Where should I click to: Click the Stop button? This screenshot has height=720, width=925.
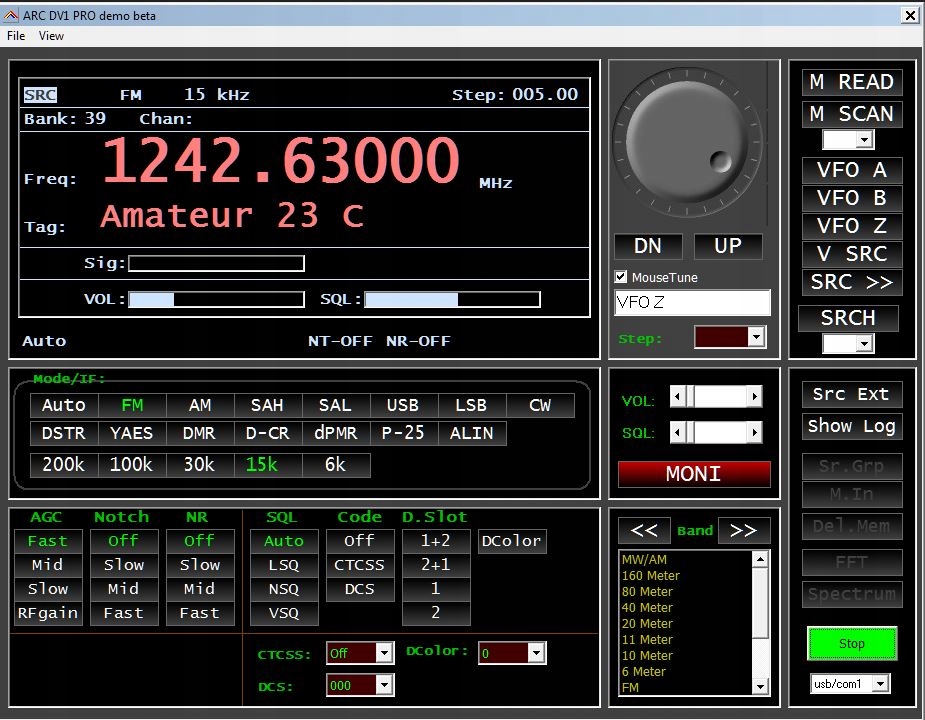pyautogui.click(x=851, y=644)
